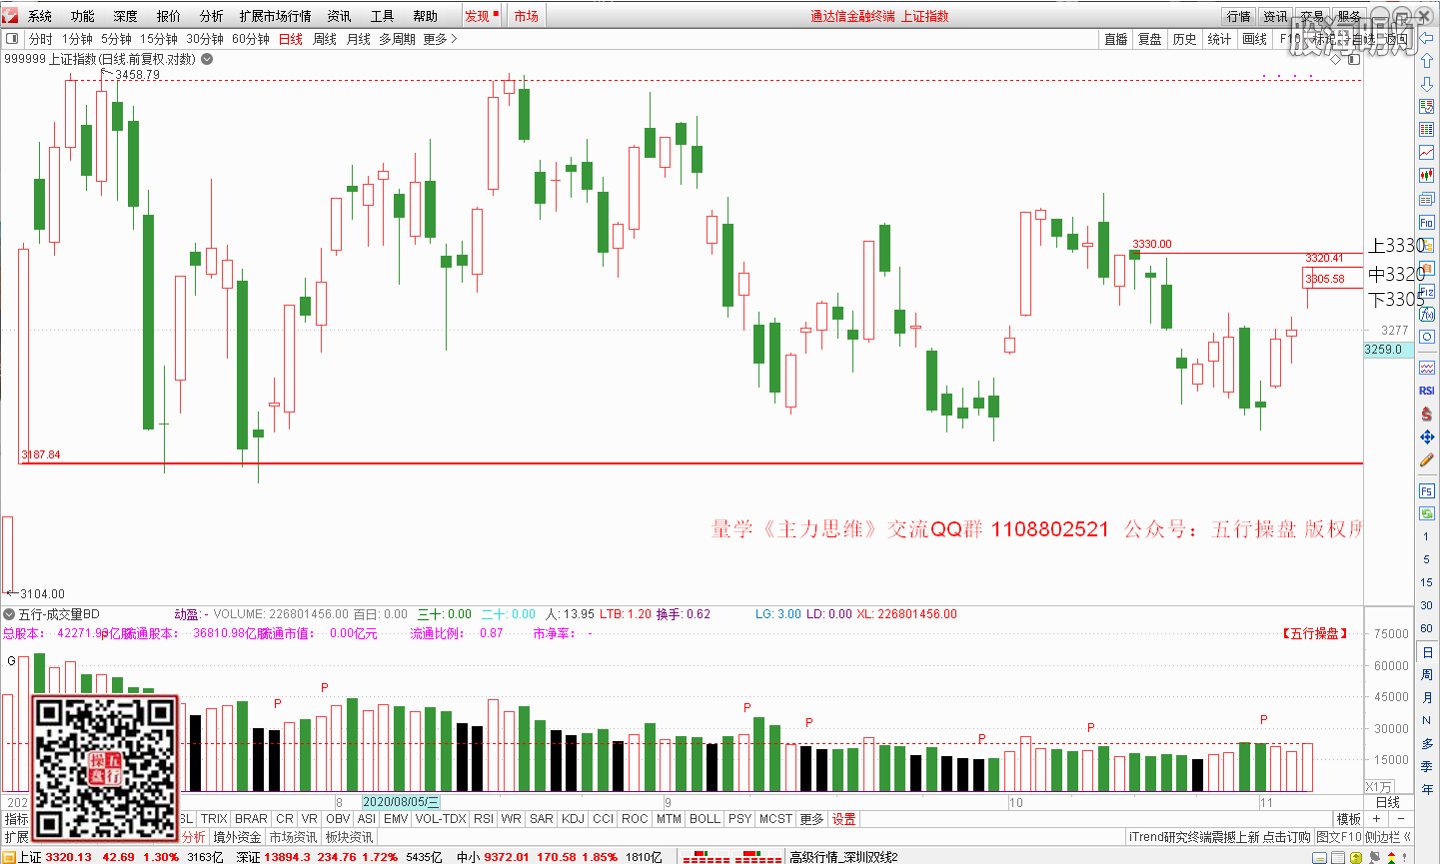
Task: Switch to the 周线 period tab
Action: [x=325, y=39]
